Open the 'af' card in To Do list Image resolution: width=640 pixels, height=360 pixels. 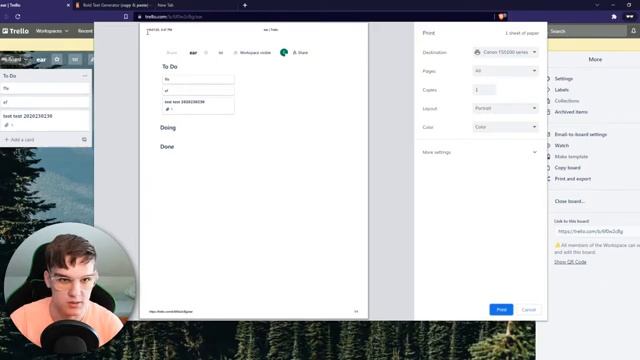point(45,102)
